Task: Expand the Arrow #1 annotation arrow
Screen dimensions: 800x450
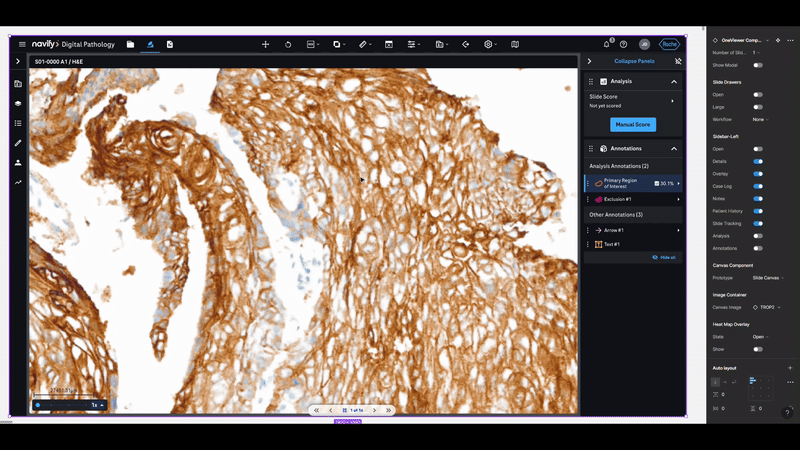Action: pyautogui.click(x=678, y=231)
